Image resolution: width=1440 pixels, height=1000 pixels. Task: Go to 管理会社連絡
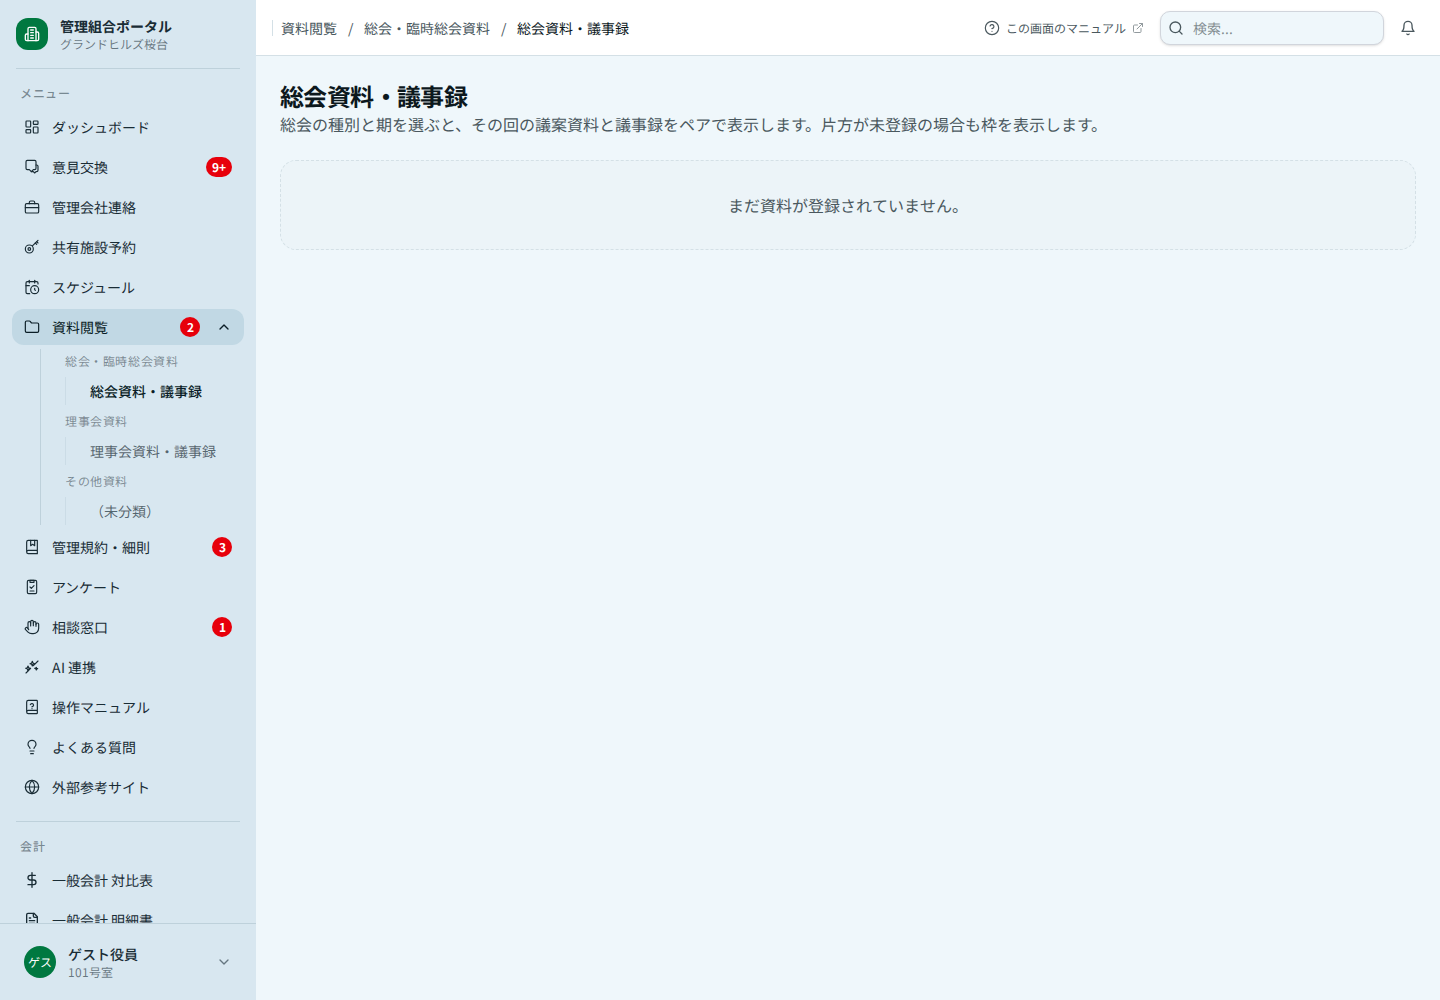pos(128,207)
